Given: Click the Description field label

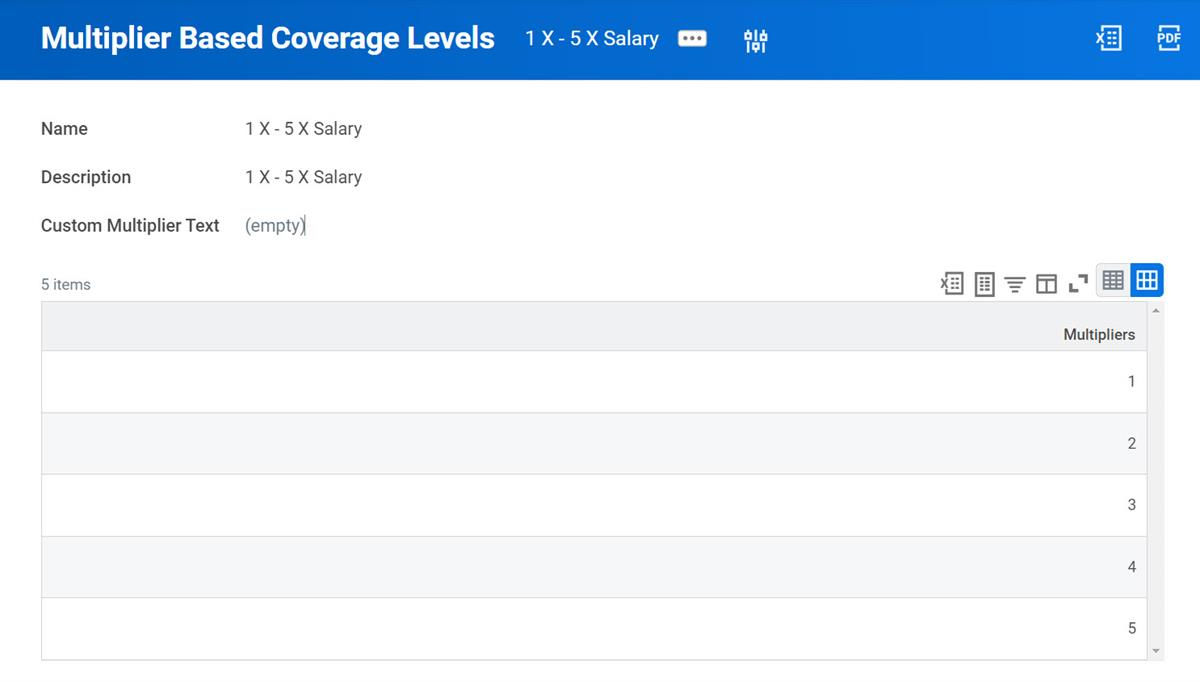Looking at the screenshot, I should (86, 177).
